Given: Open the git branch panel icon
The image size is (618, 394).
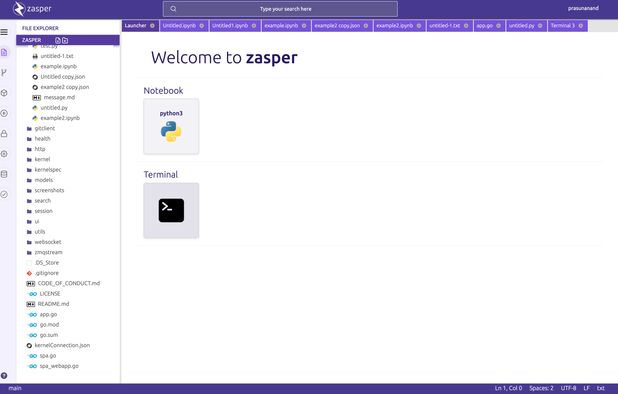Looking at the screenshot, I should [x=4, y=72].
